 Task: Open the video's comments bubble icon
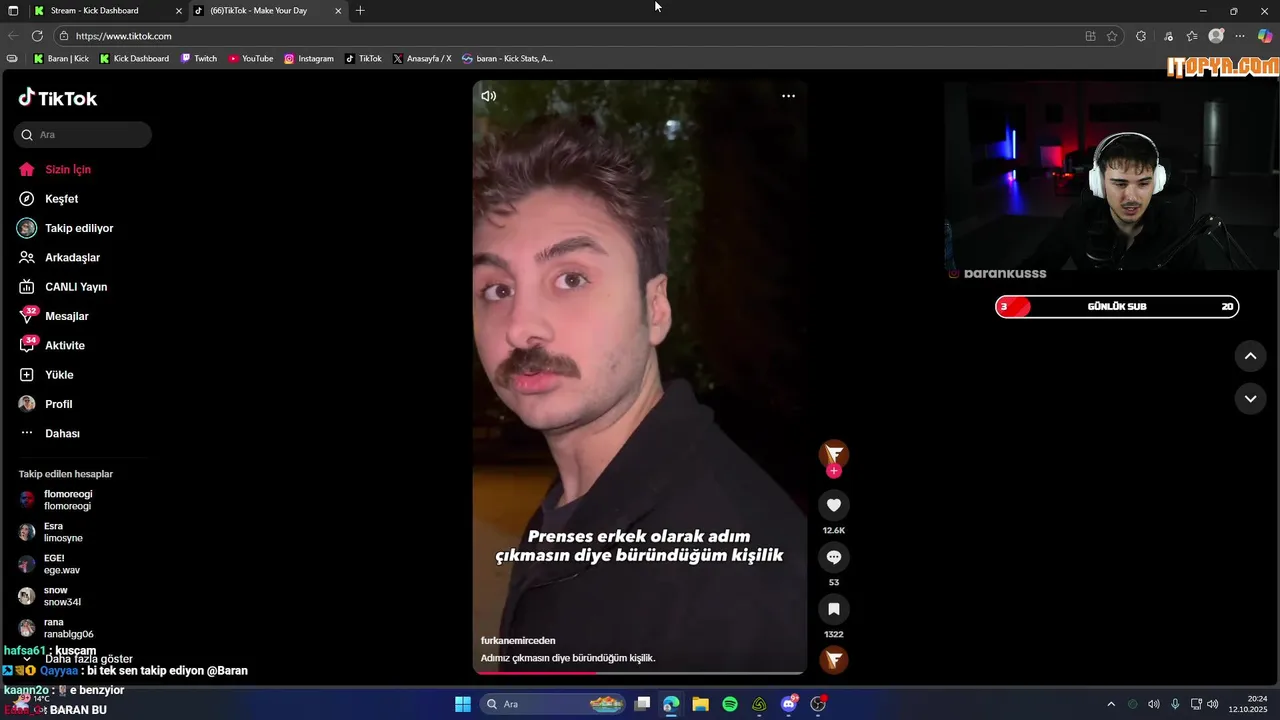click(x=834, y=557)
